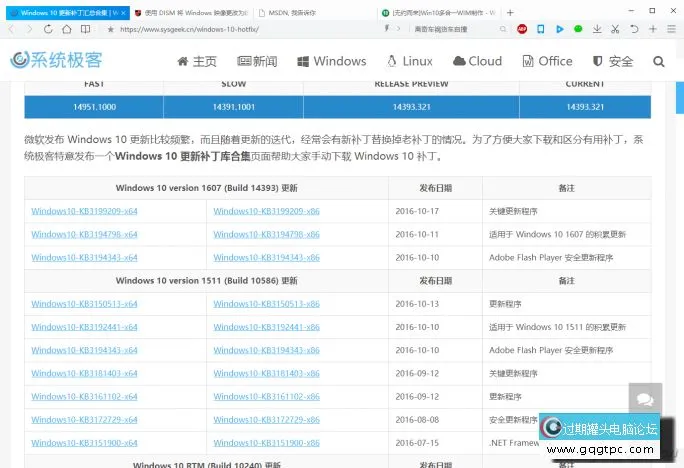Viewport: 684px width, 468px height.
Task: Download Windows10-KB3151900-x86
Action: click(x=266, y=443)
